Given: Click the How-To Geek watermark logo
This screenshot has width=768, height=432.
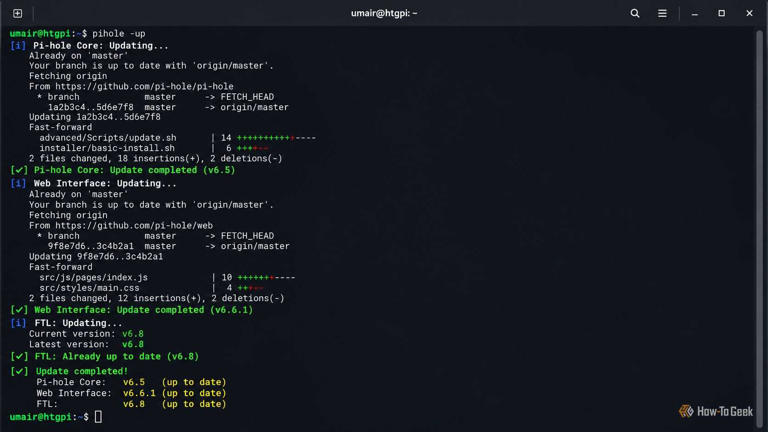Looking at the screenshot, I should tap(716, 411).
